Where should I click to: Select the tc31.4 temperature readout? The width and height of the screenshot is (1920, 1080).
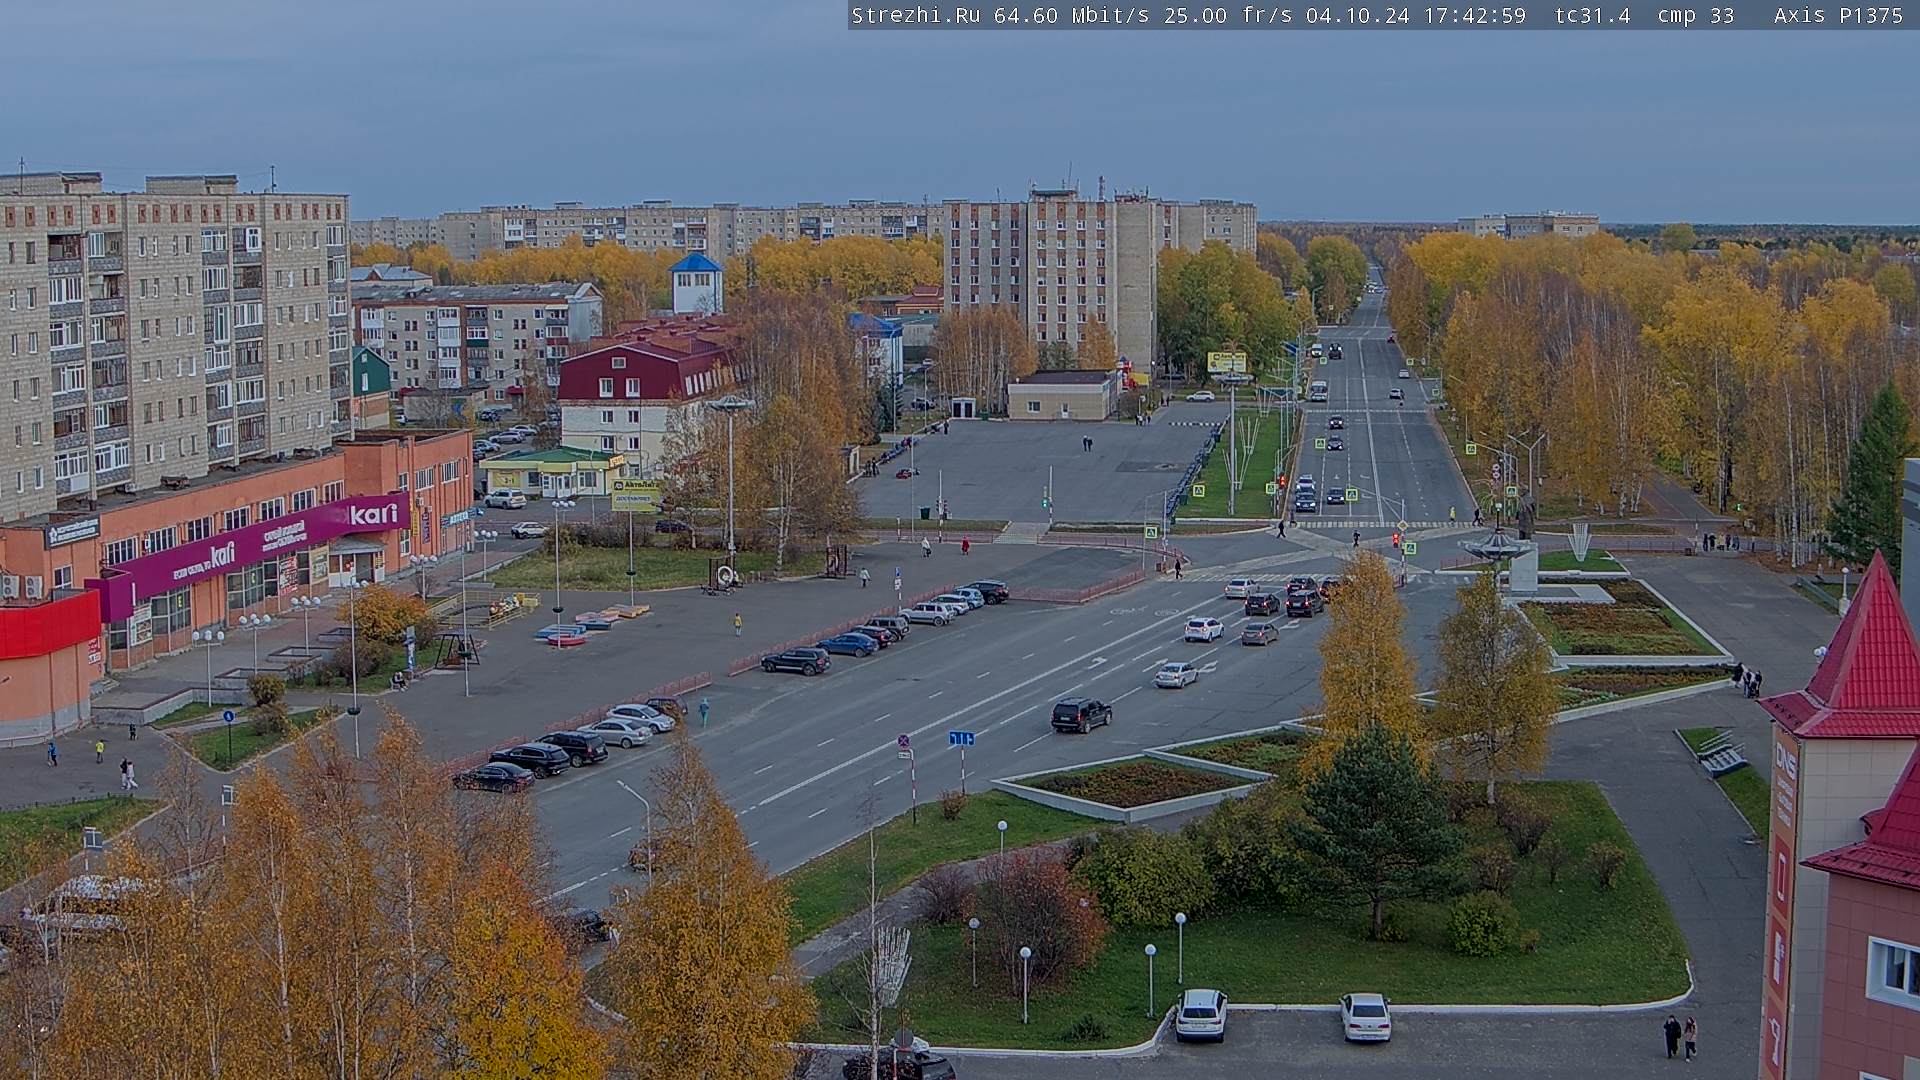tap(1592, 15)
